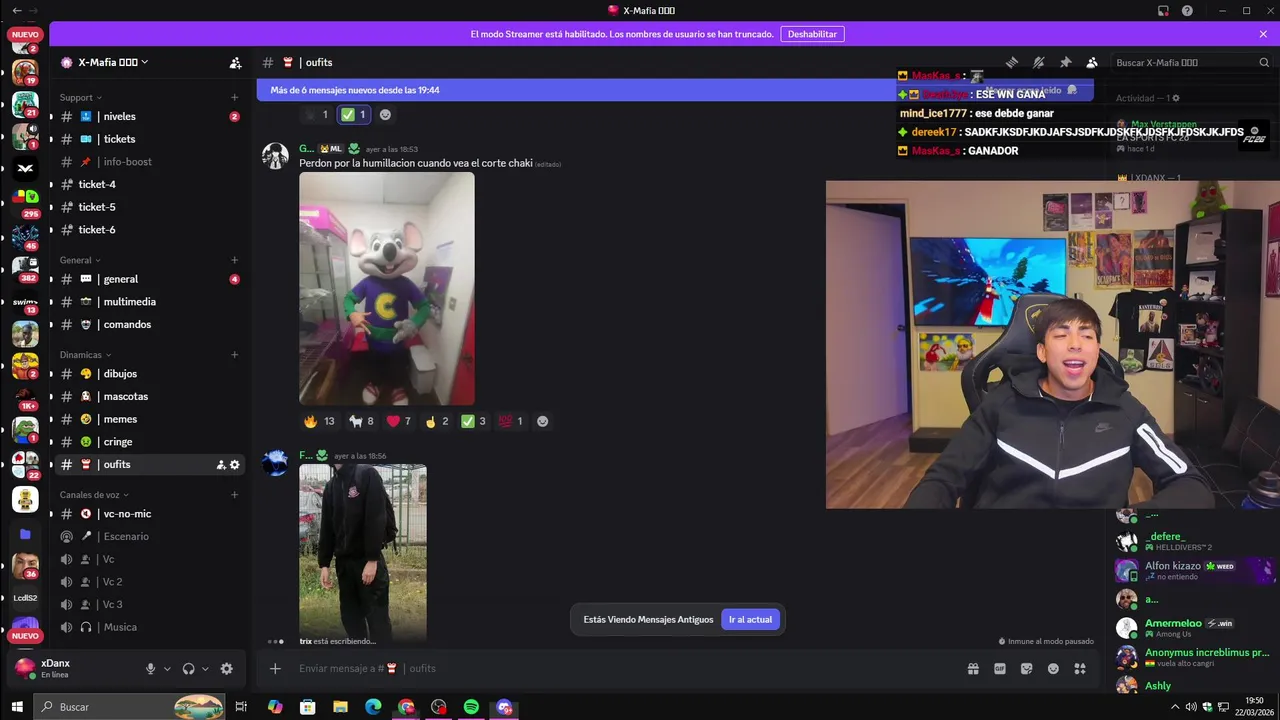This screenshot has width=1280, height=720.
Task: Toggle green checkmark reaction showing 1
Action: (354, 115)
